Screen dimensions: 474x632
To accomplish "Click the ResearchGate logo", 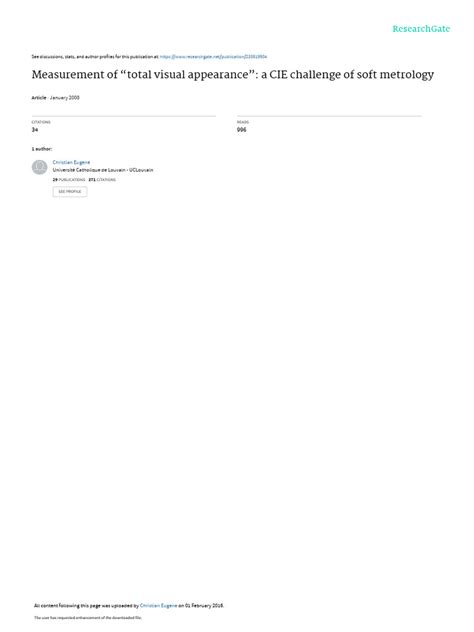I will coord(421,29).
